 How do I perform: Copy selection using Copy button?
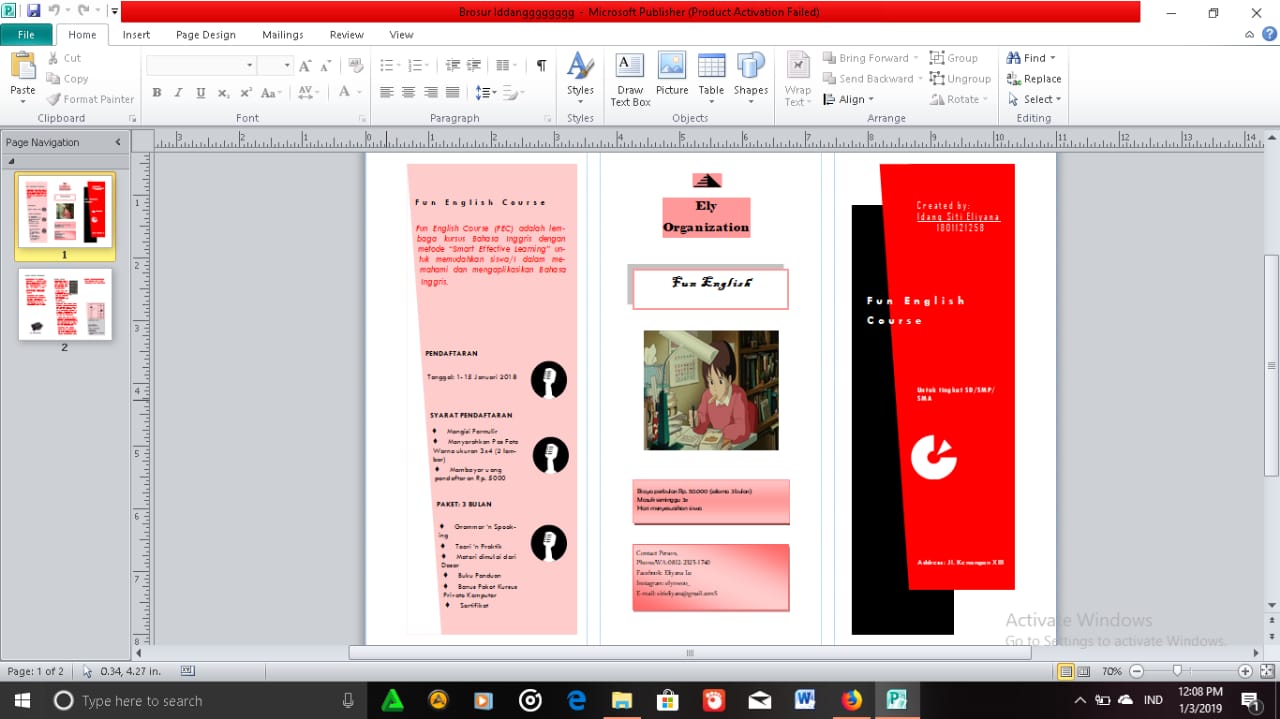[67, 79]
